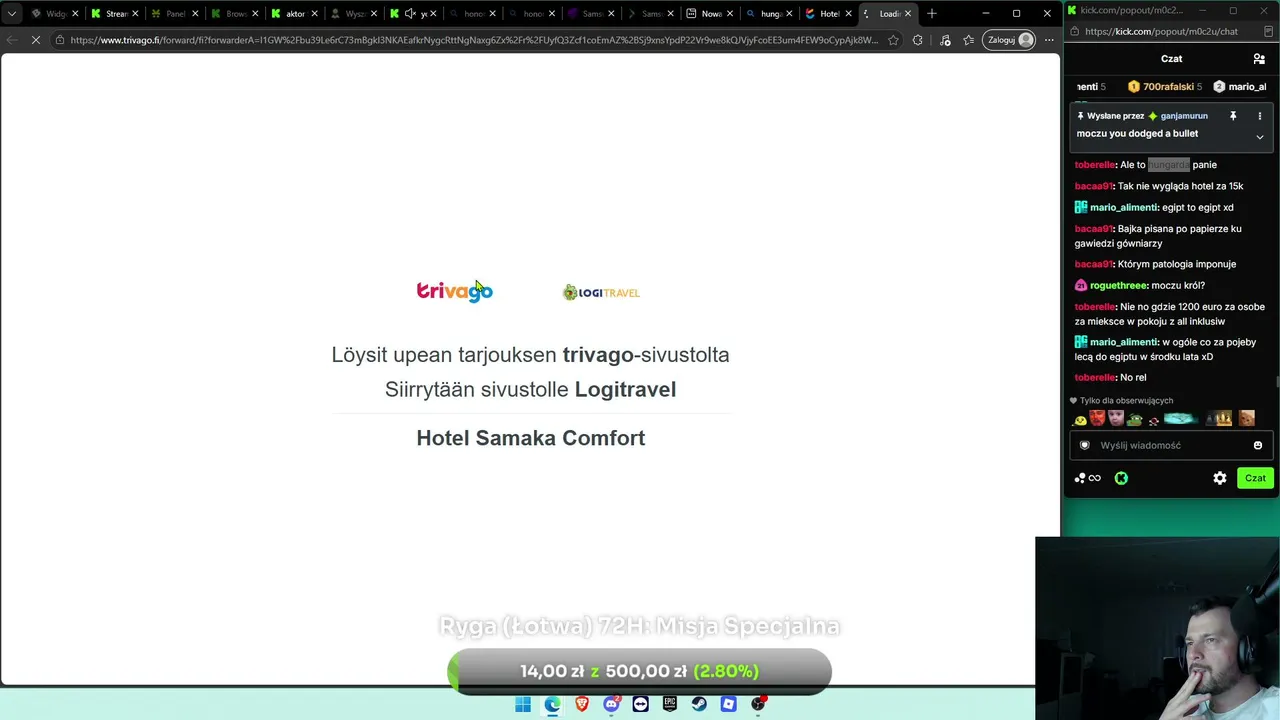Switch to the Widget tab
The width and height of the screenshot is (1280, 720).
click(x=55, y=13)
